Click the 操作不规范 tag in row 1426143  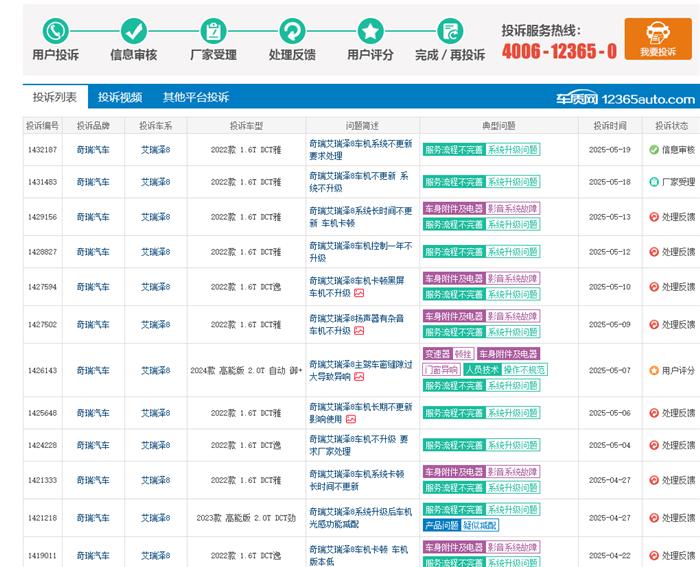(525, 370)
